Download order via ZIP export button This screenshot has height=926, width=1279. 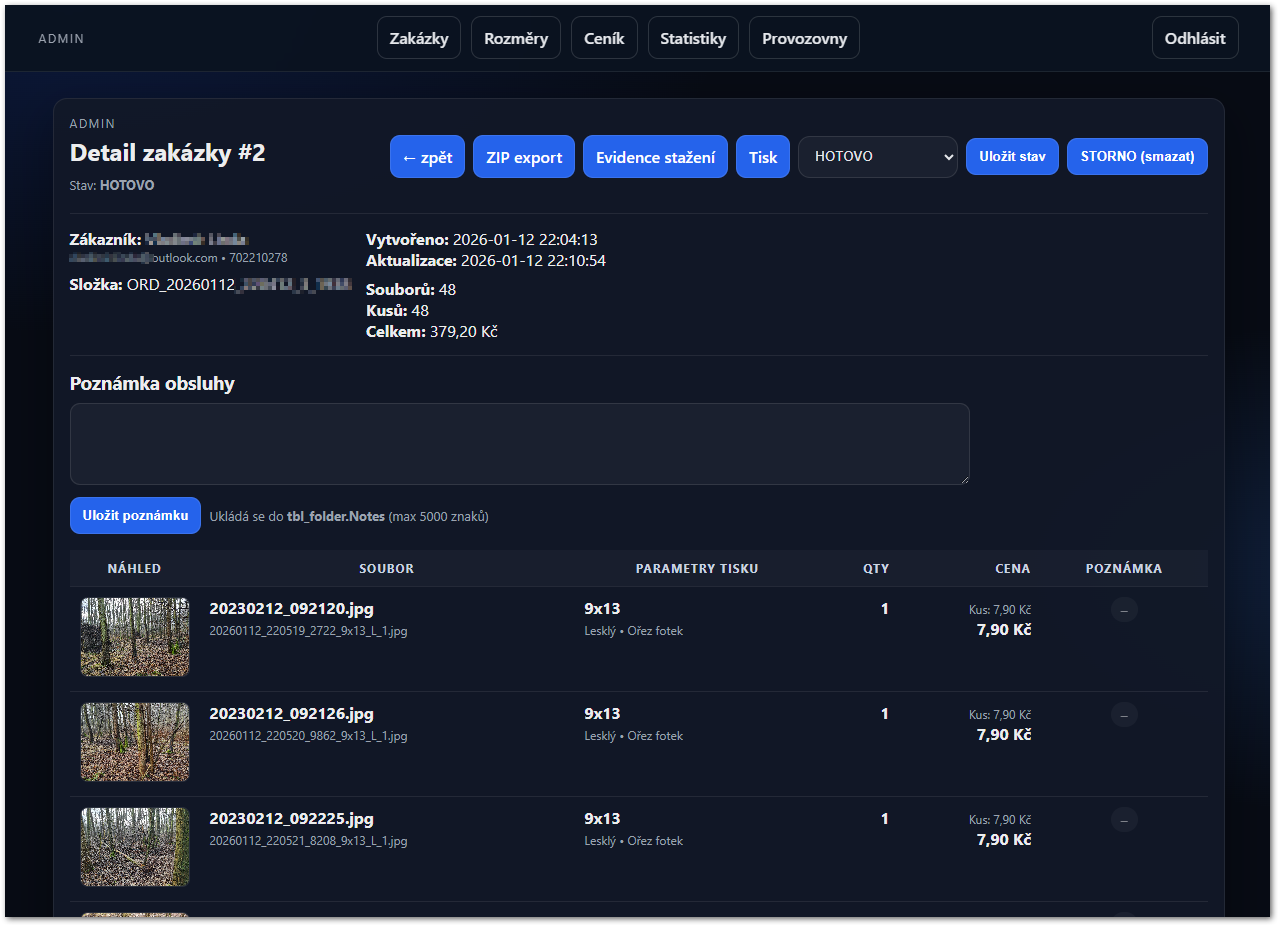point(524,157)
